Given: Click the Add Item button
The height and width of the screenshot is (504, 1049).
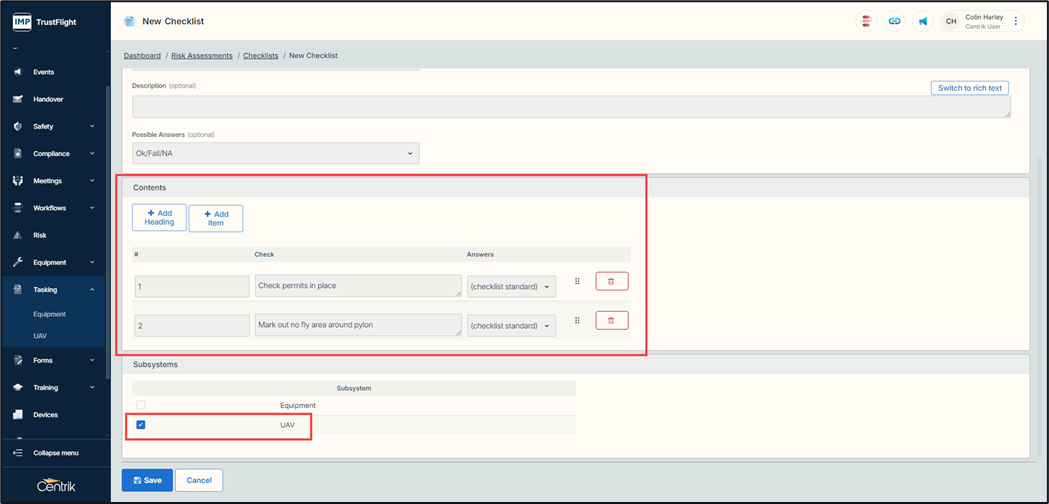Looking at the screenshot, I should (x=216, y=218).
